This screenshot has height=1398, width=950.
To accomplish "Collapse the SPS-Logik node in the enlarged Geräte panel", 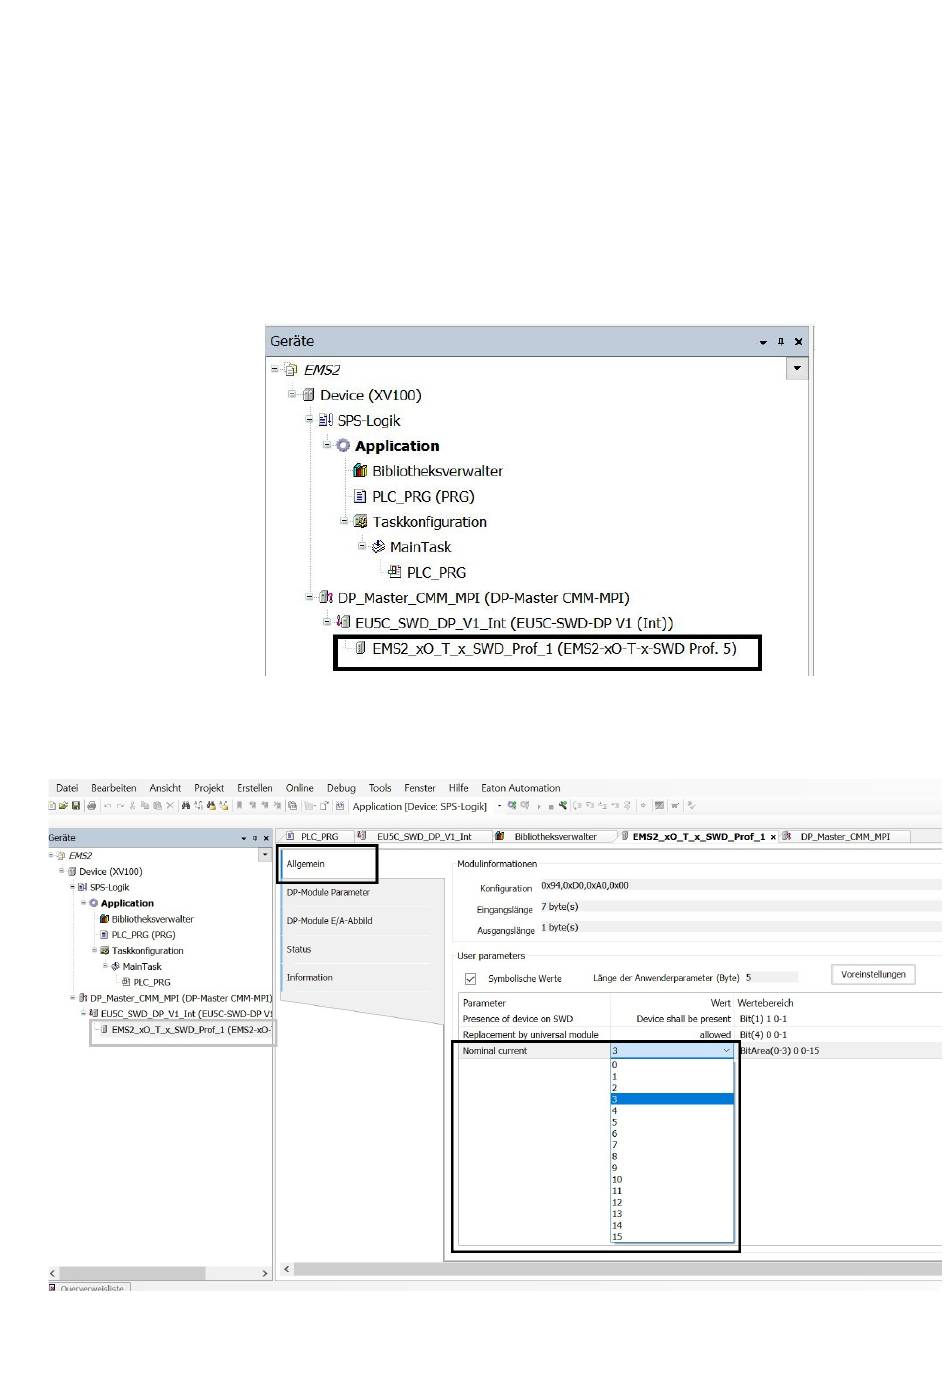I will 309,420.
